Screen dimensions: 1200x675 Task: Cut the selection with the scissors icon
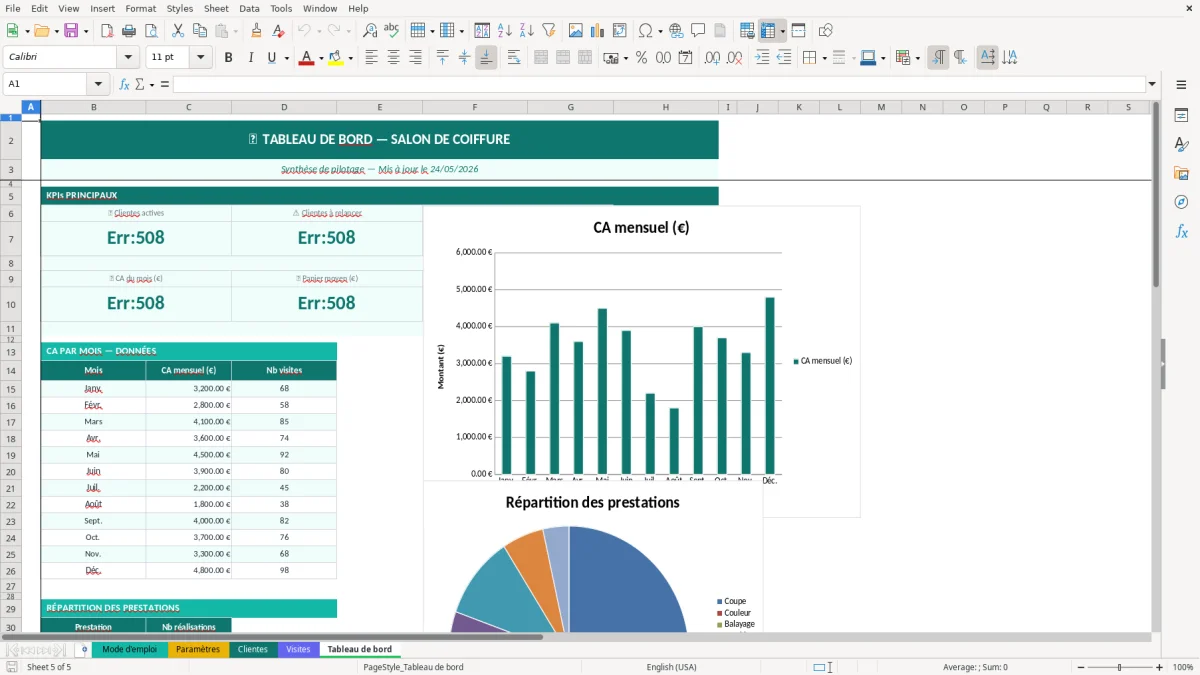[178, 31]
